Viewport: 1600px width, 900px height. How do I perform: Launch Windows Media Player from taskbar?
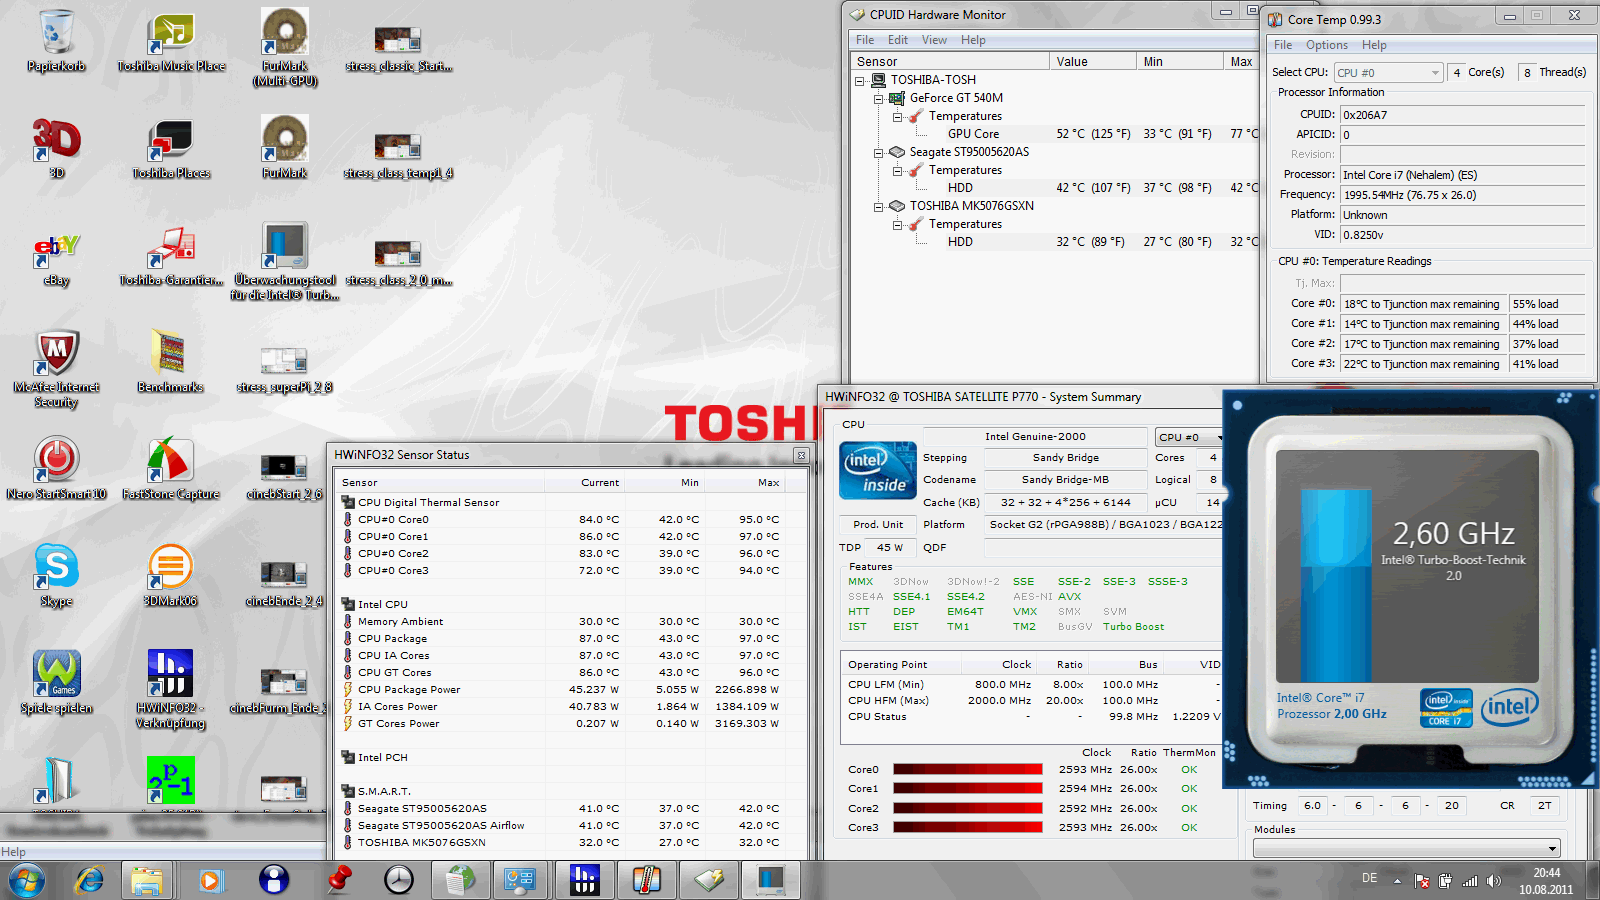pyautogui.click(x=210, y=880)
